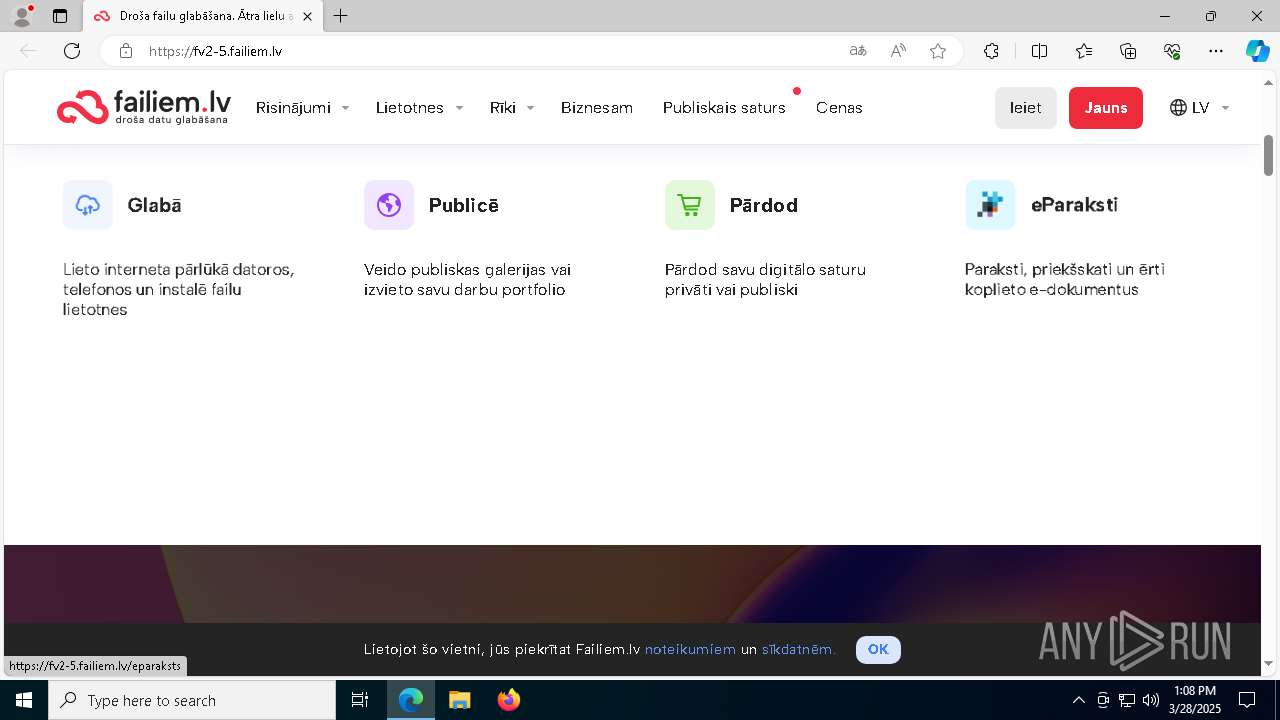Go back in browser history
This screenshot has height=720, width=1280.
(28, 51)
